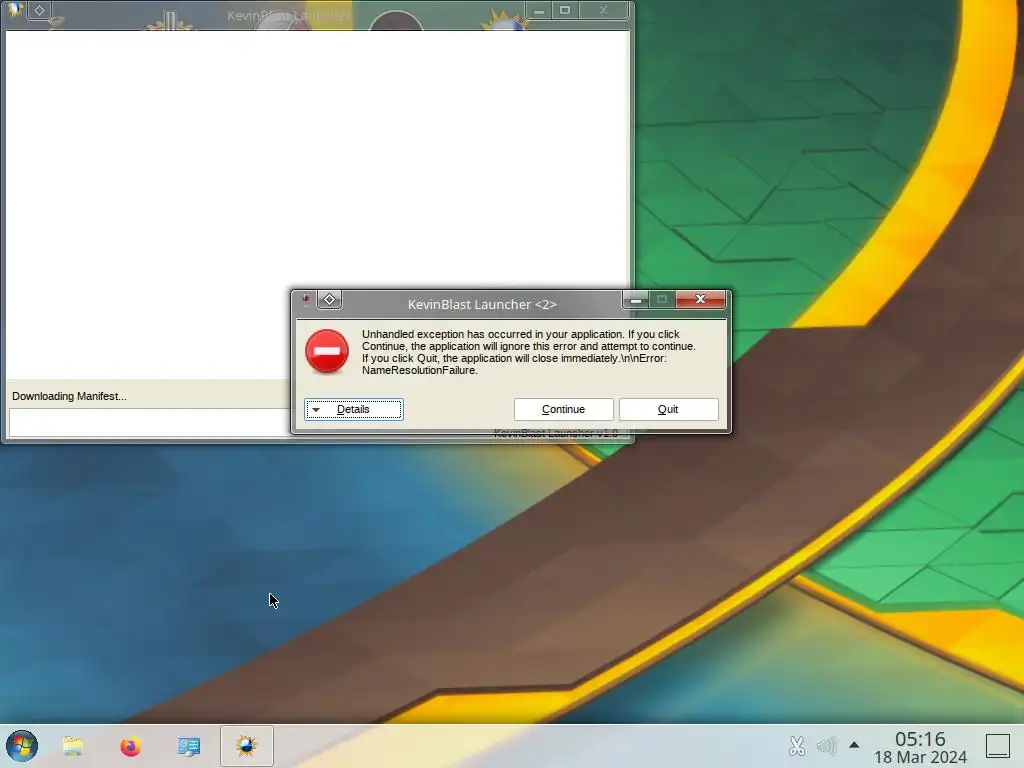
Task: Expand the Details section in error dialog
Action: (x=353, y=409)
